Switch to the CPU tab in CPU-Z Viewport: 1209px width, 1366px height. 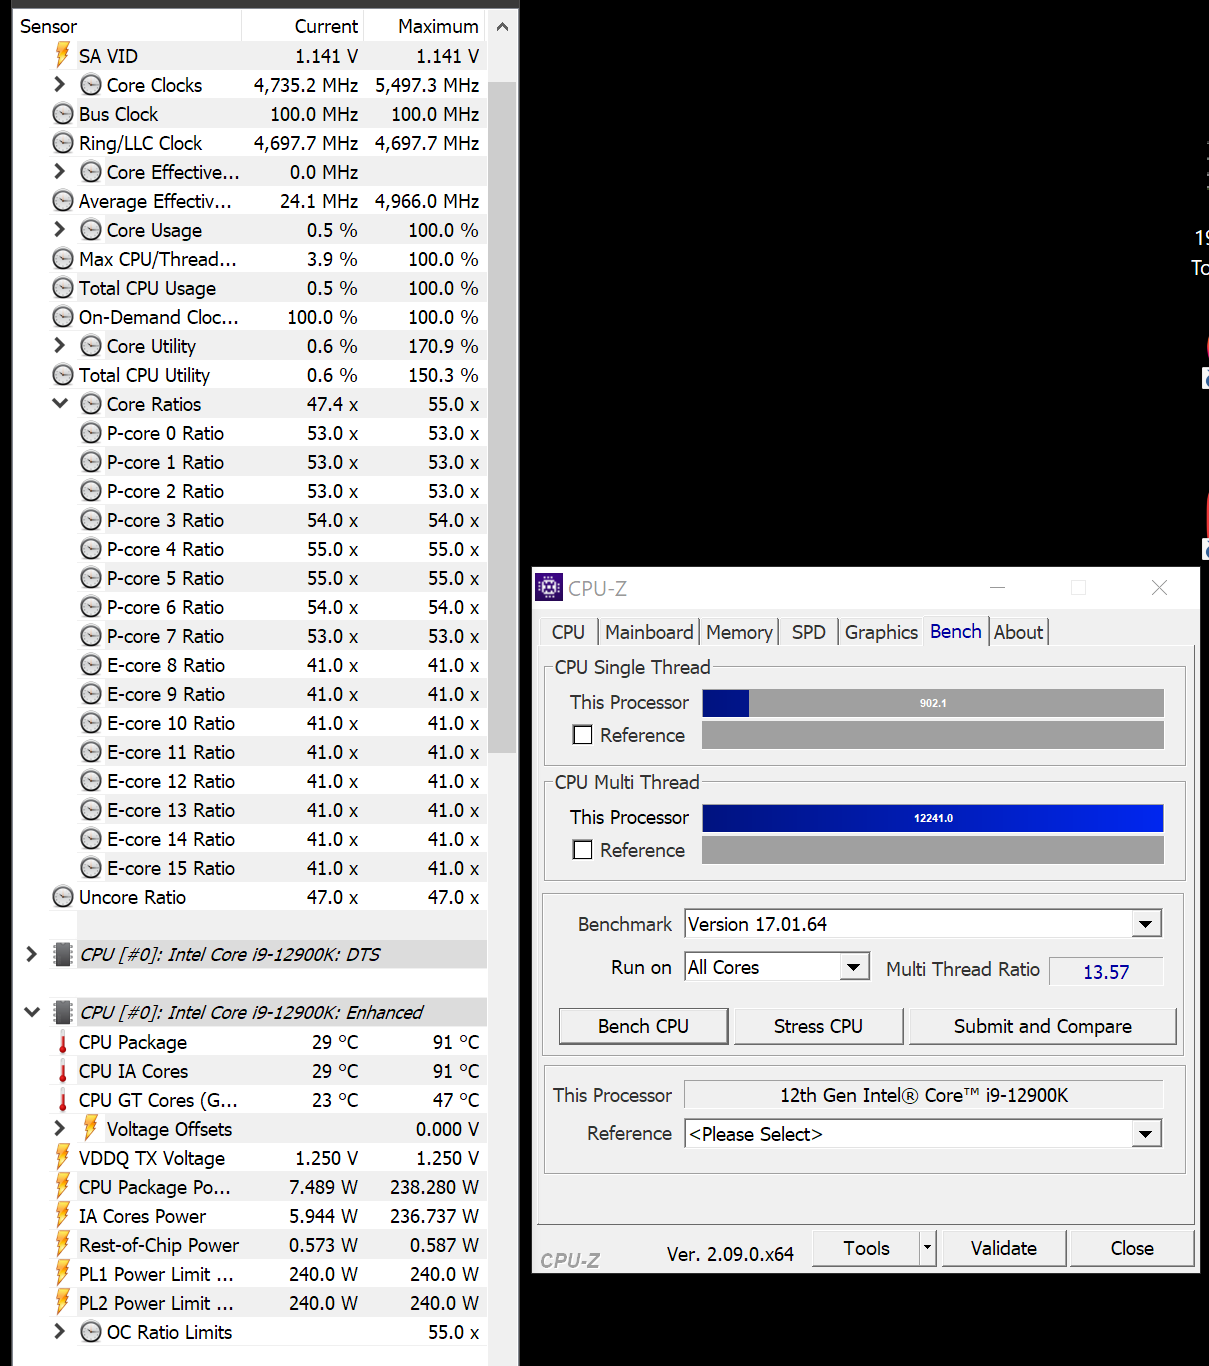click(568, 632)
